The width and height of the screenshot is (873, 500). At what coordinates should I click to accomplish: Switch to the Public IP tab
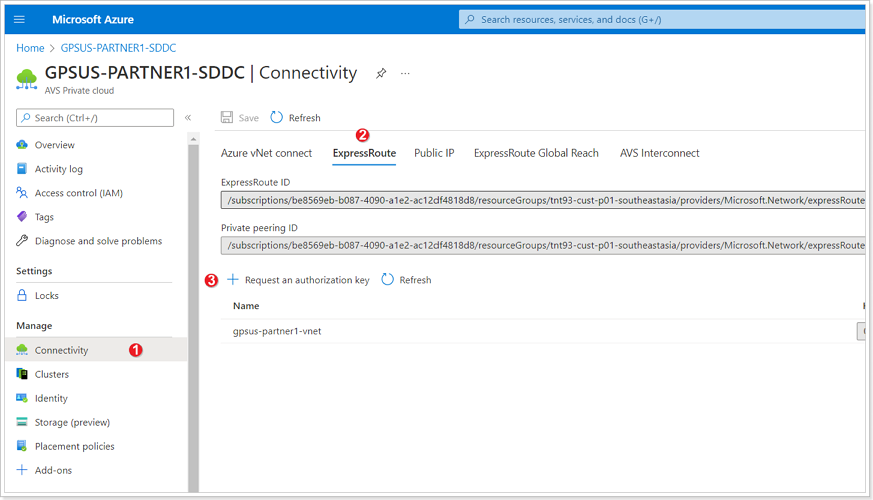[434, 153]
